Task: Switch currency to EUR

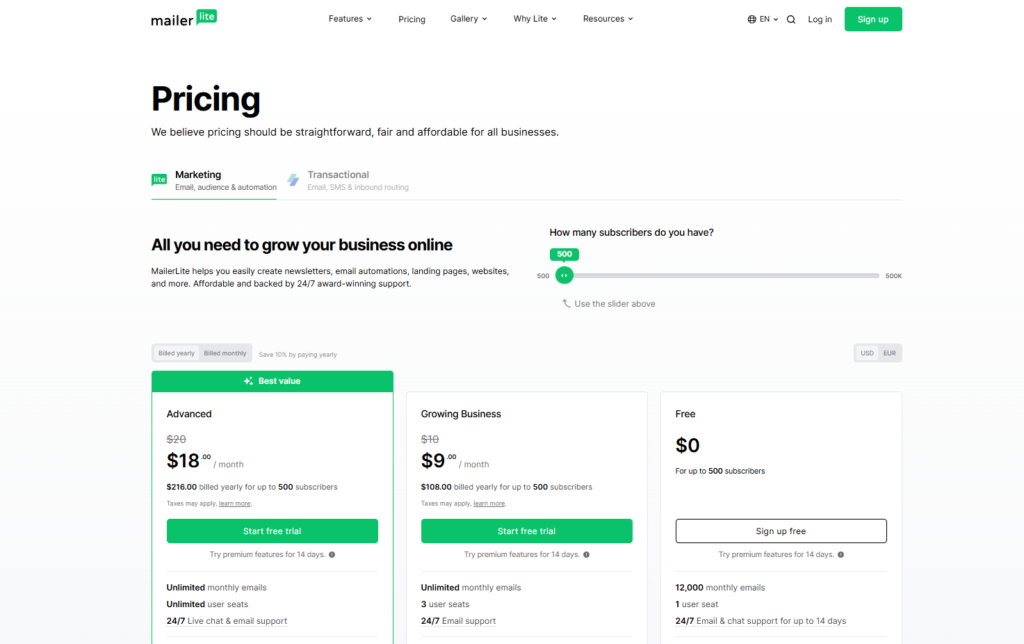Action: click(x=889, y=352)
